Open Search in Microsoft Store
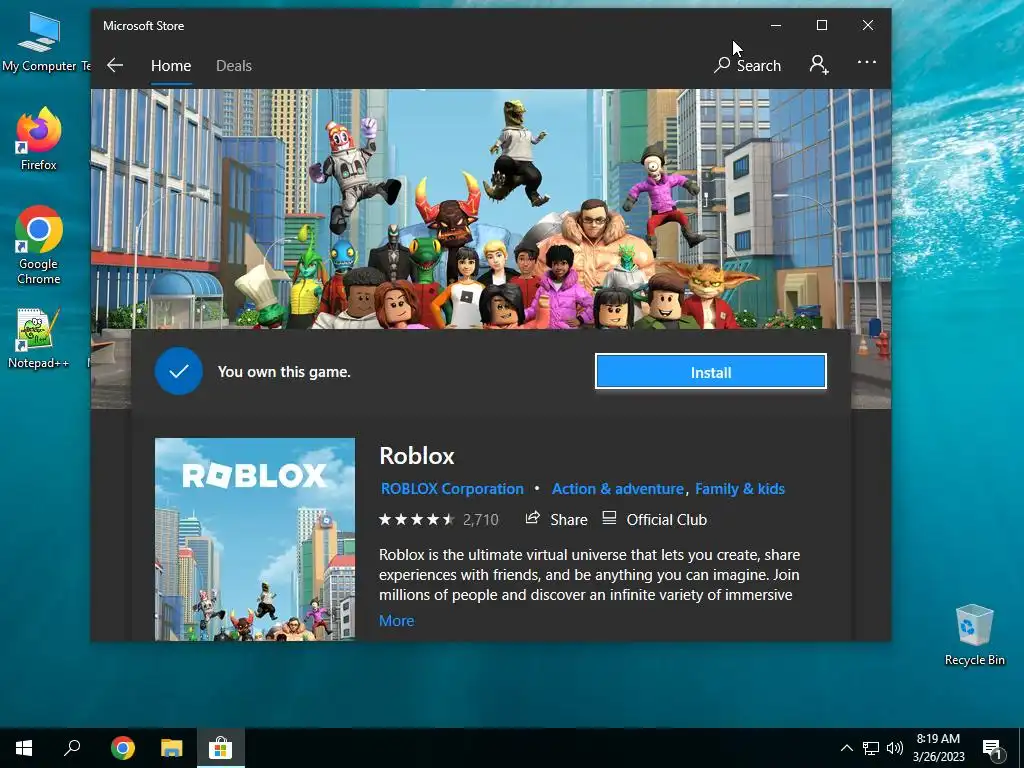The image size is (1024, 768). click(x=748, y=65)
